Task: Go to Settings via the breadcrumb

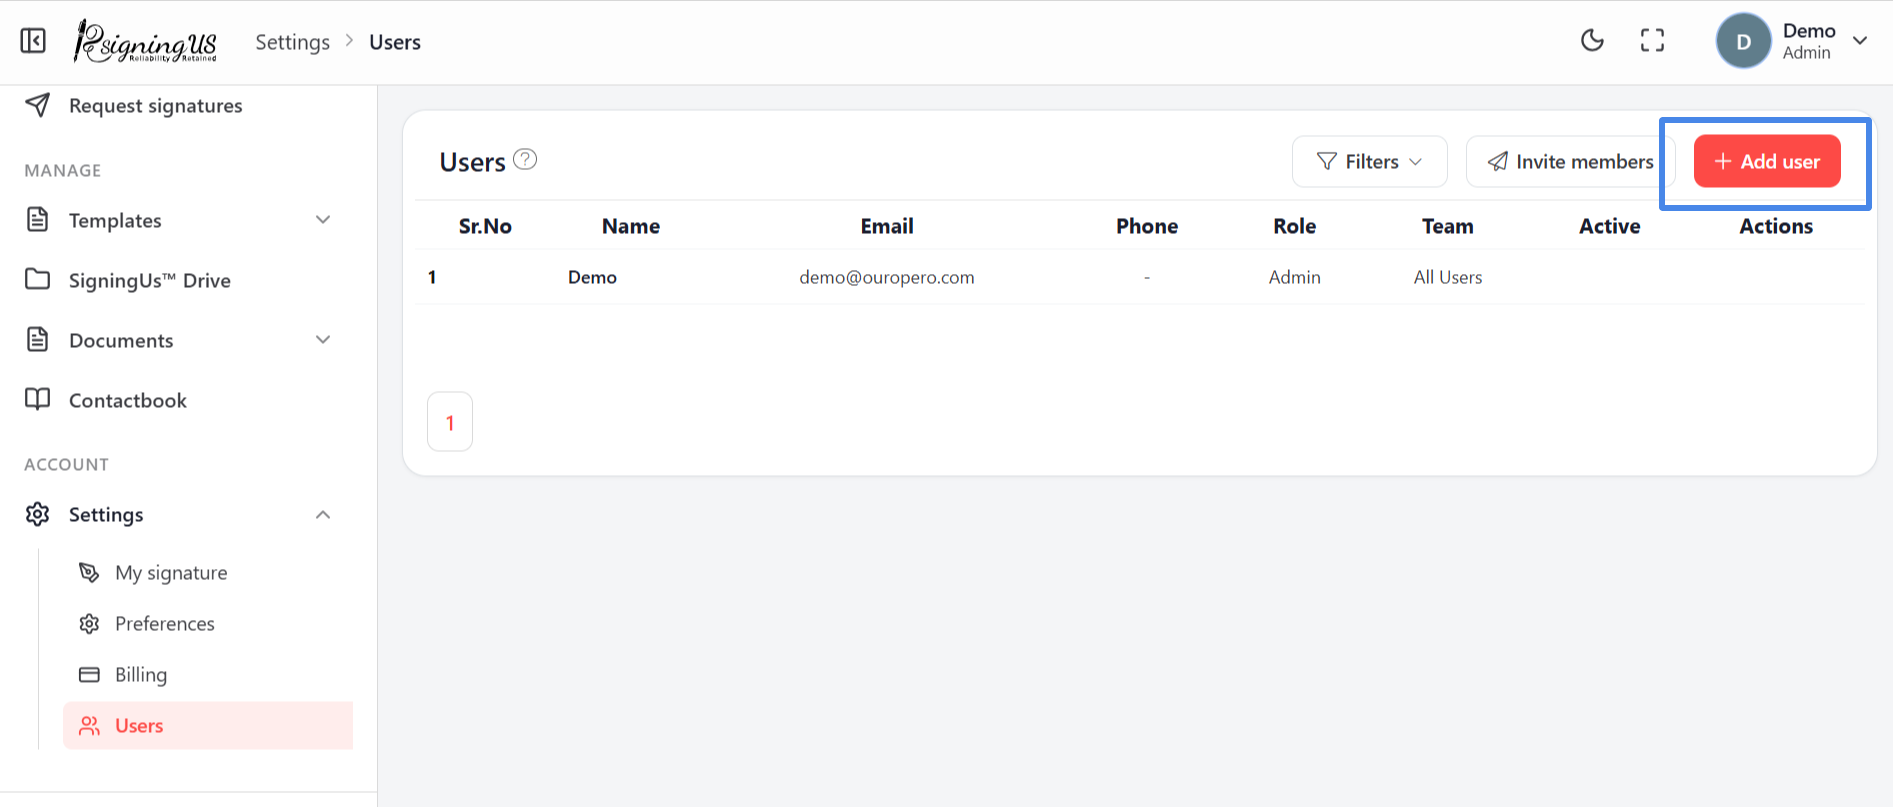Action: (292, 42)
